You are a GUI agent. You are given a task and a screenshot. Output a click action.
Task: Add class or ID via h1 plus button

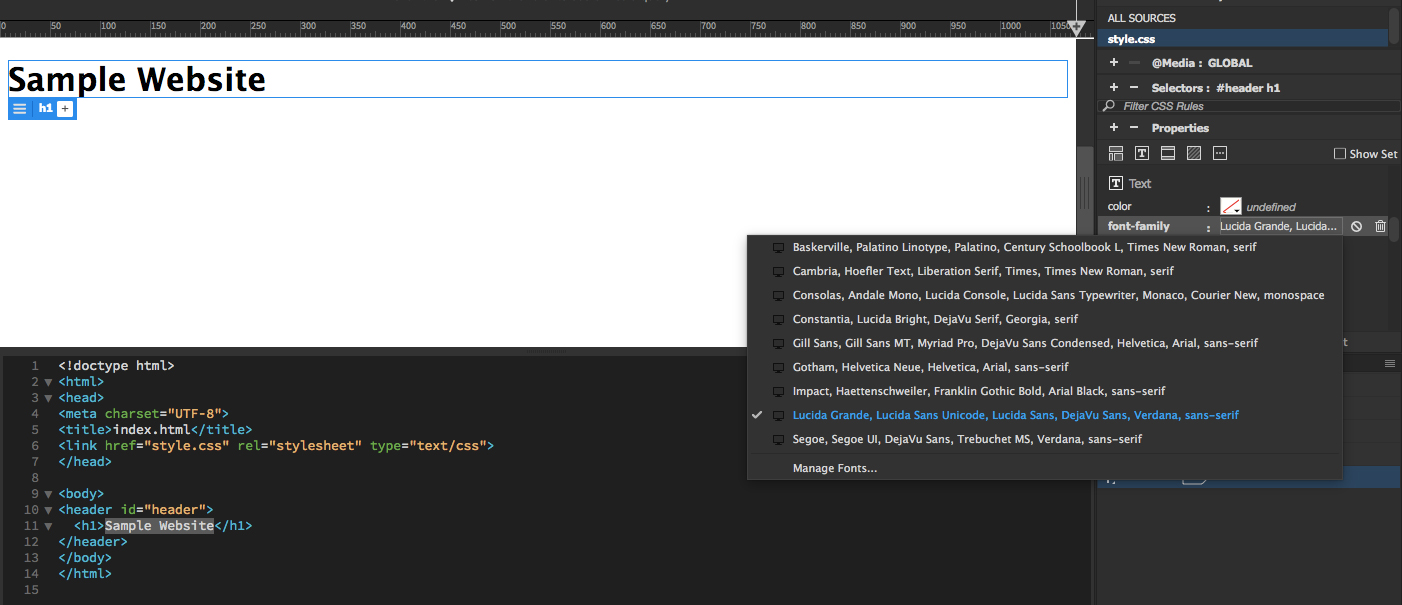(x=65, y=108)
